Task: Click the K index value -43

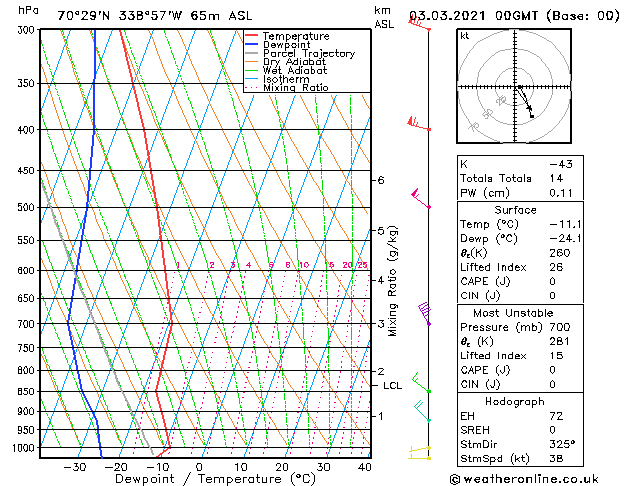Action: (561, 164)
